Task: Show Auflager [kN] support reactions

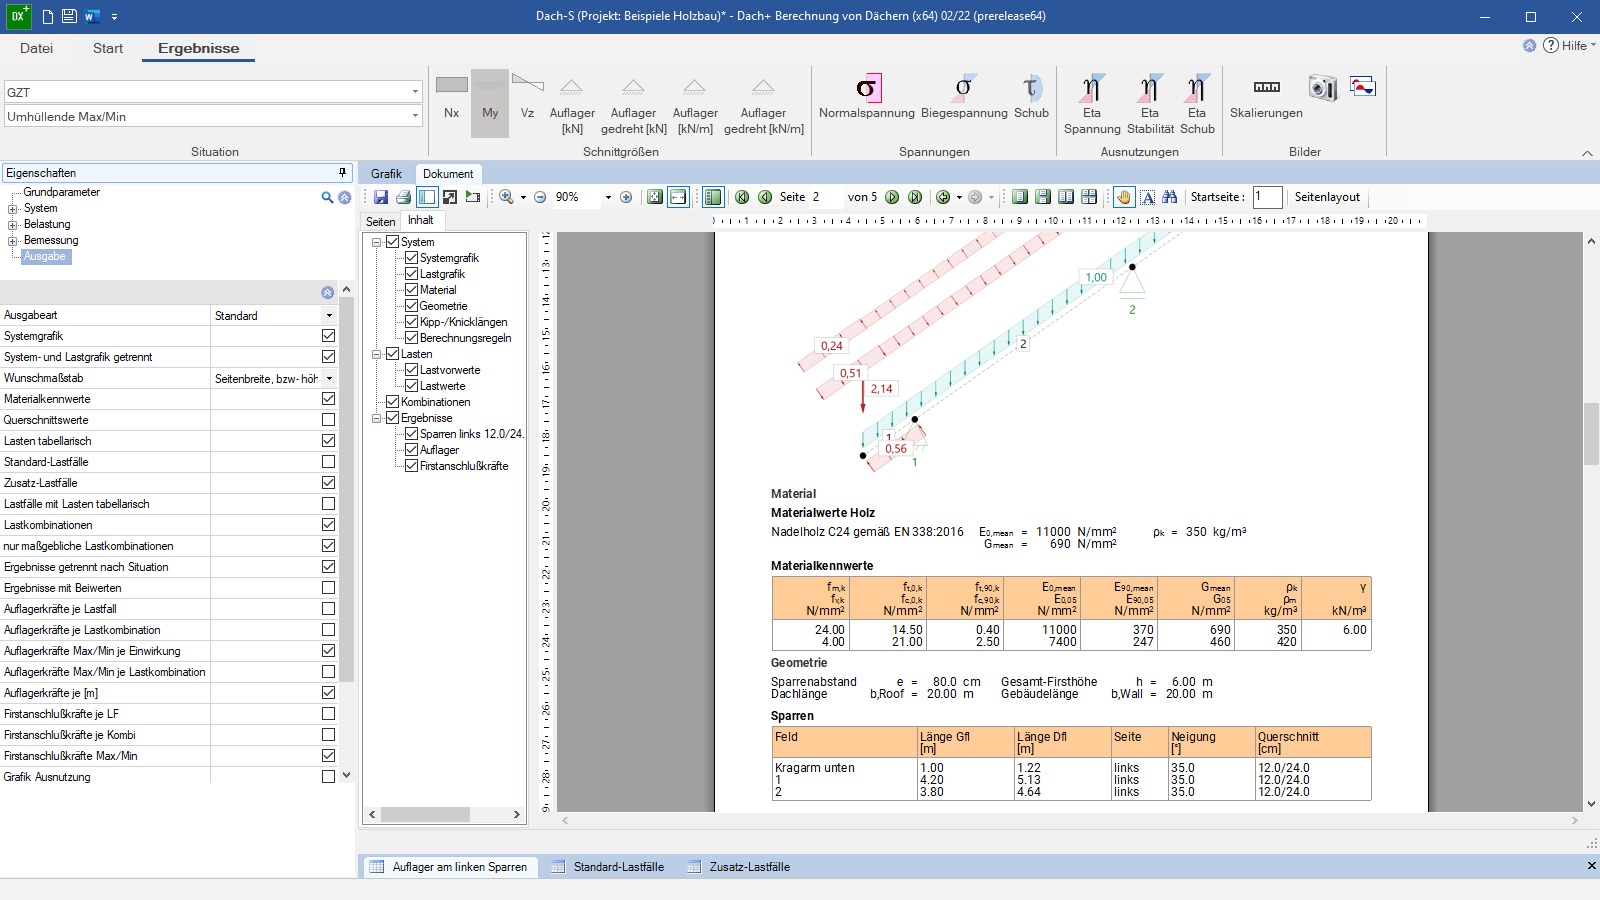Action: pos(572,105)
